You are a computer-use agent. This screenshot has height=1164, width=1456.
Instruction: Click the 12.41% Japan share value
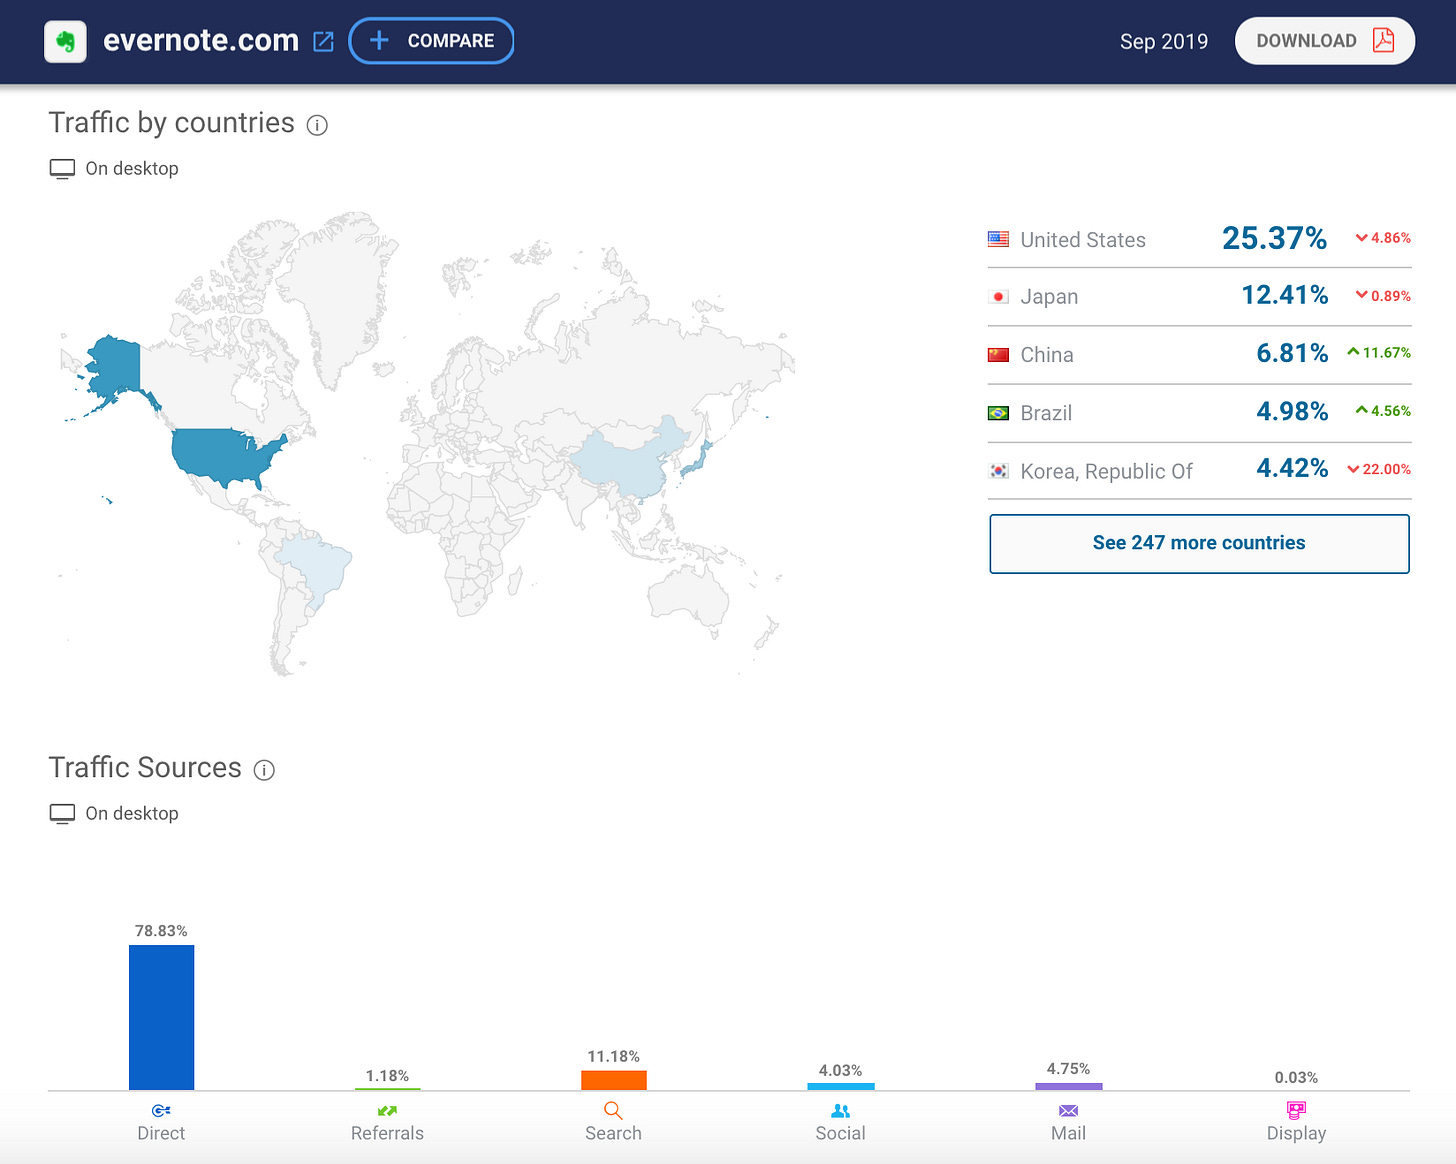pyautogui.click(x=1285, y=295)
